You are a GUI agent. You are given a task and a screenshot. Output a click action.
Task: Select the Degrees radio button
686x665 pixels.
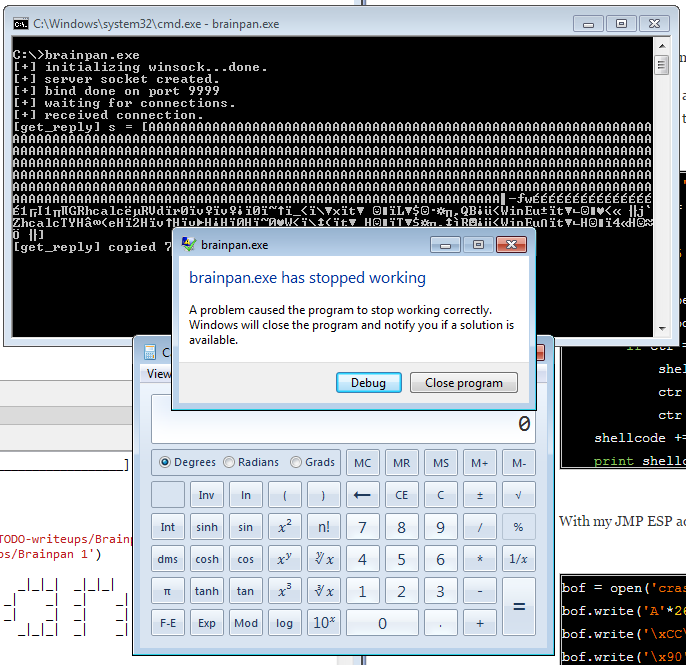point(165,462)
